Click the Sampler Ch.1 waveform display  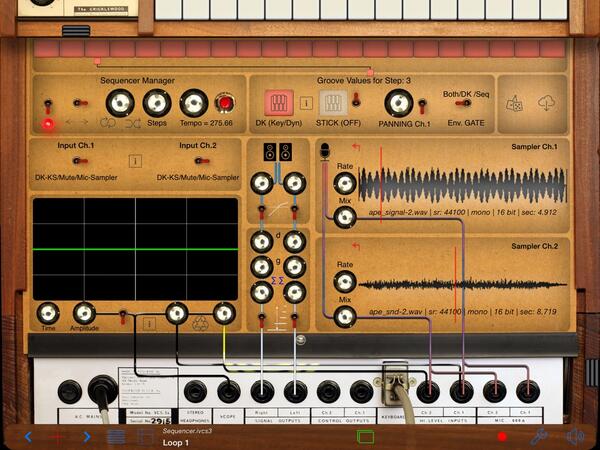(x=463, y=185)
